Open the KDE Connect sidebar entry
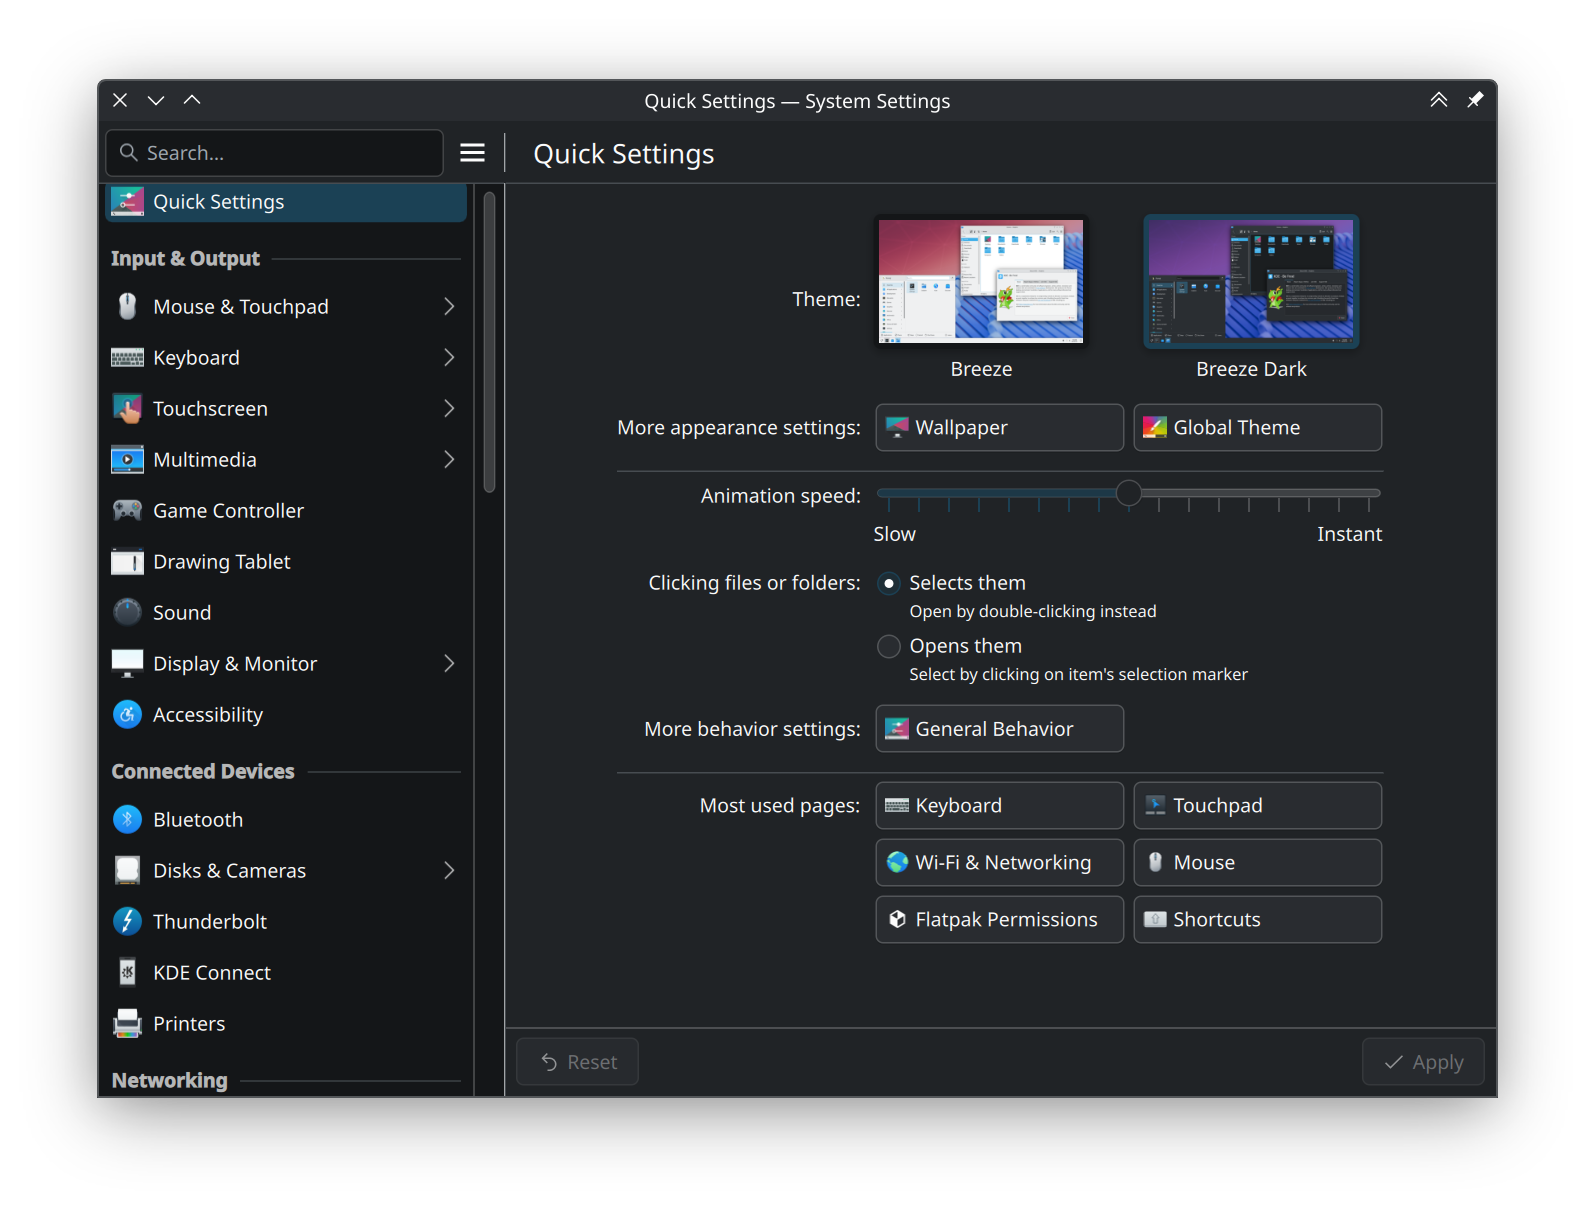This screenshot has width=1596, height=1214. click(286, 972)
